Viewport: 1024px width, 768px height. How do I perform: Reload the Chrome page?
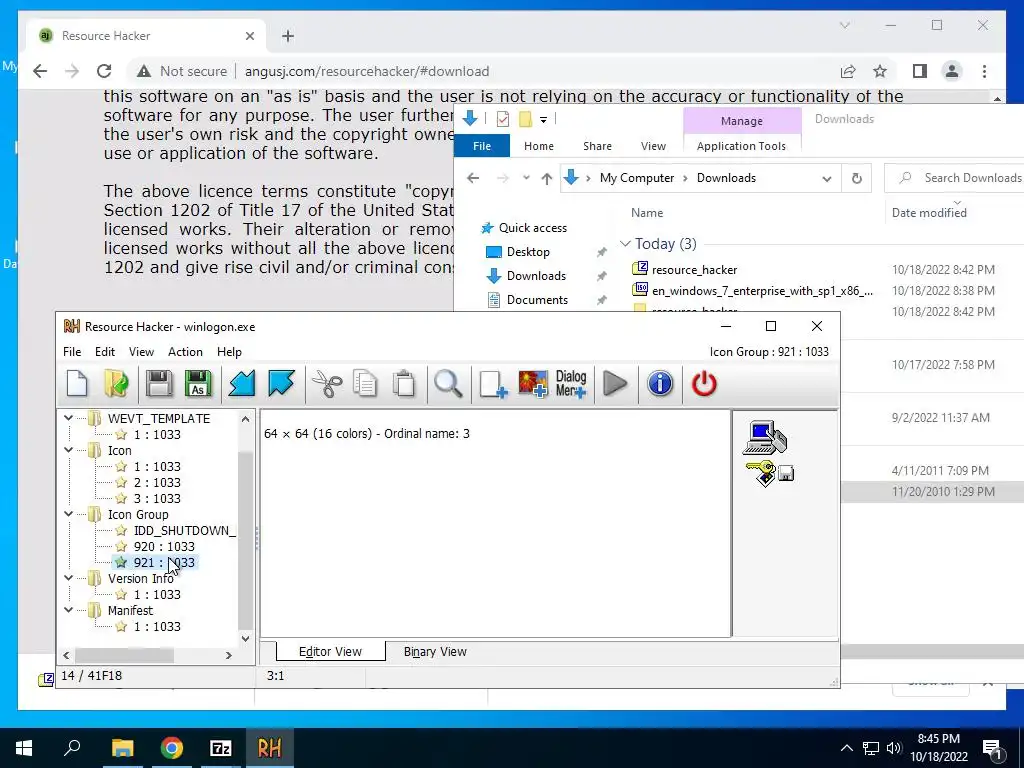pos(103,71)
